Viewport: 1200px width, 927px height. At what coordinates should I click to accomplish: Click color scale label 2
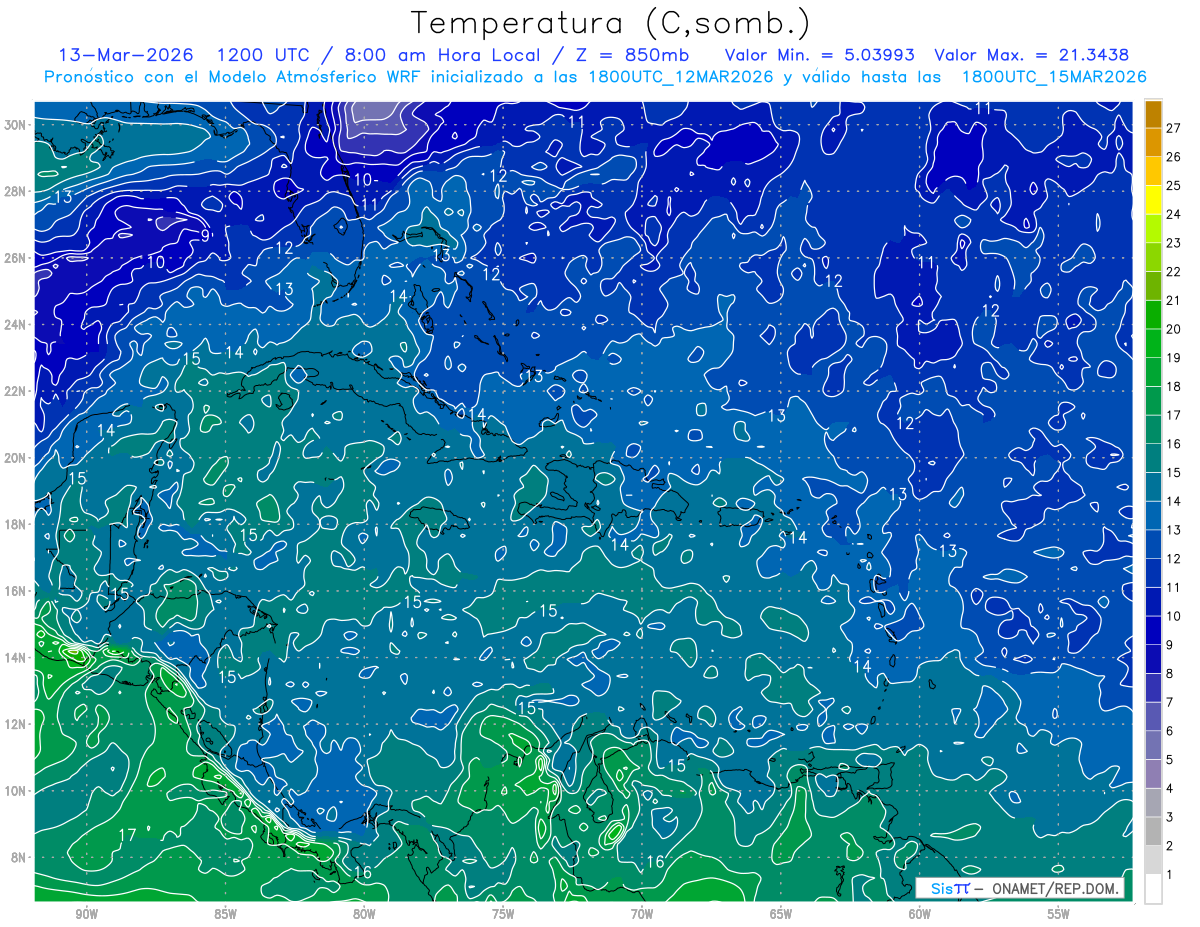point(1170,846)
